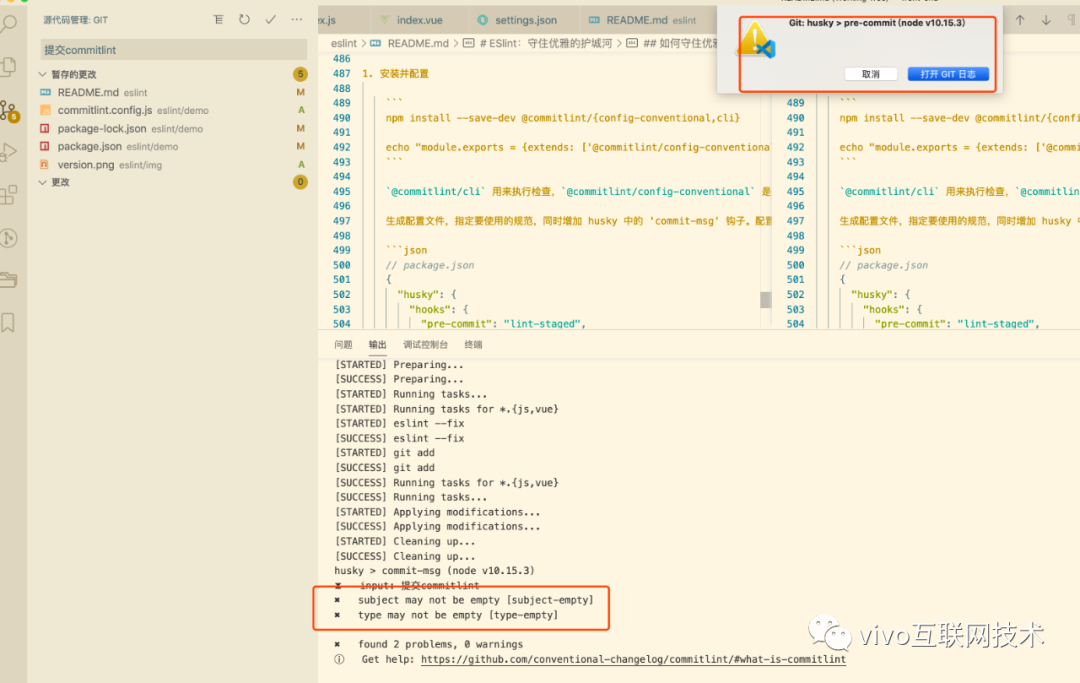
Task: Open the commitlint GitHub help link
Action: pos(633,659)
